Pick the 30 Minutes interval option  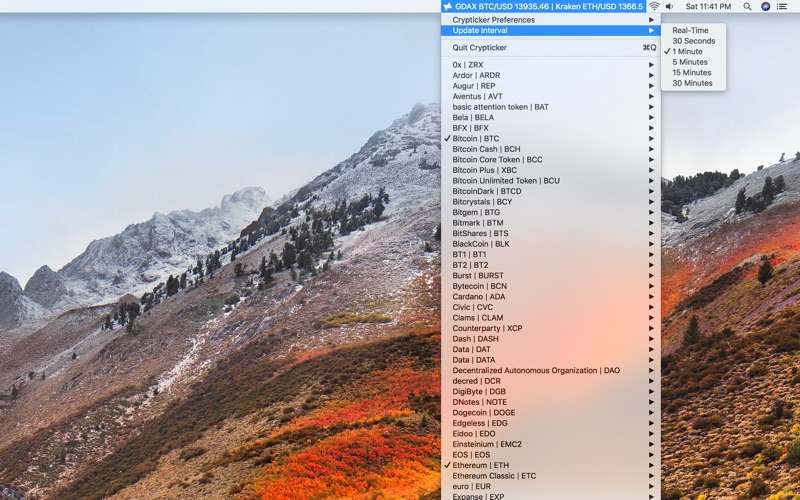click(692, 83)
